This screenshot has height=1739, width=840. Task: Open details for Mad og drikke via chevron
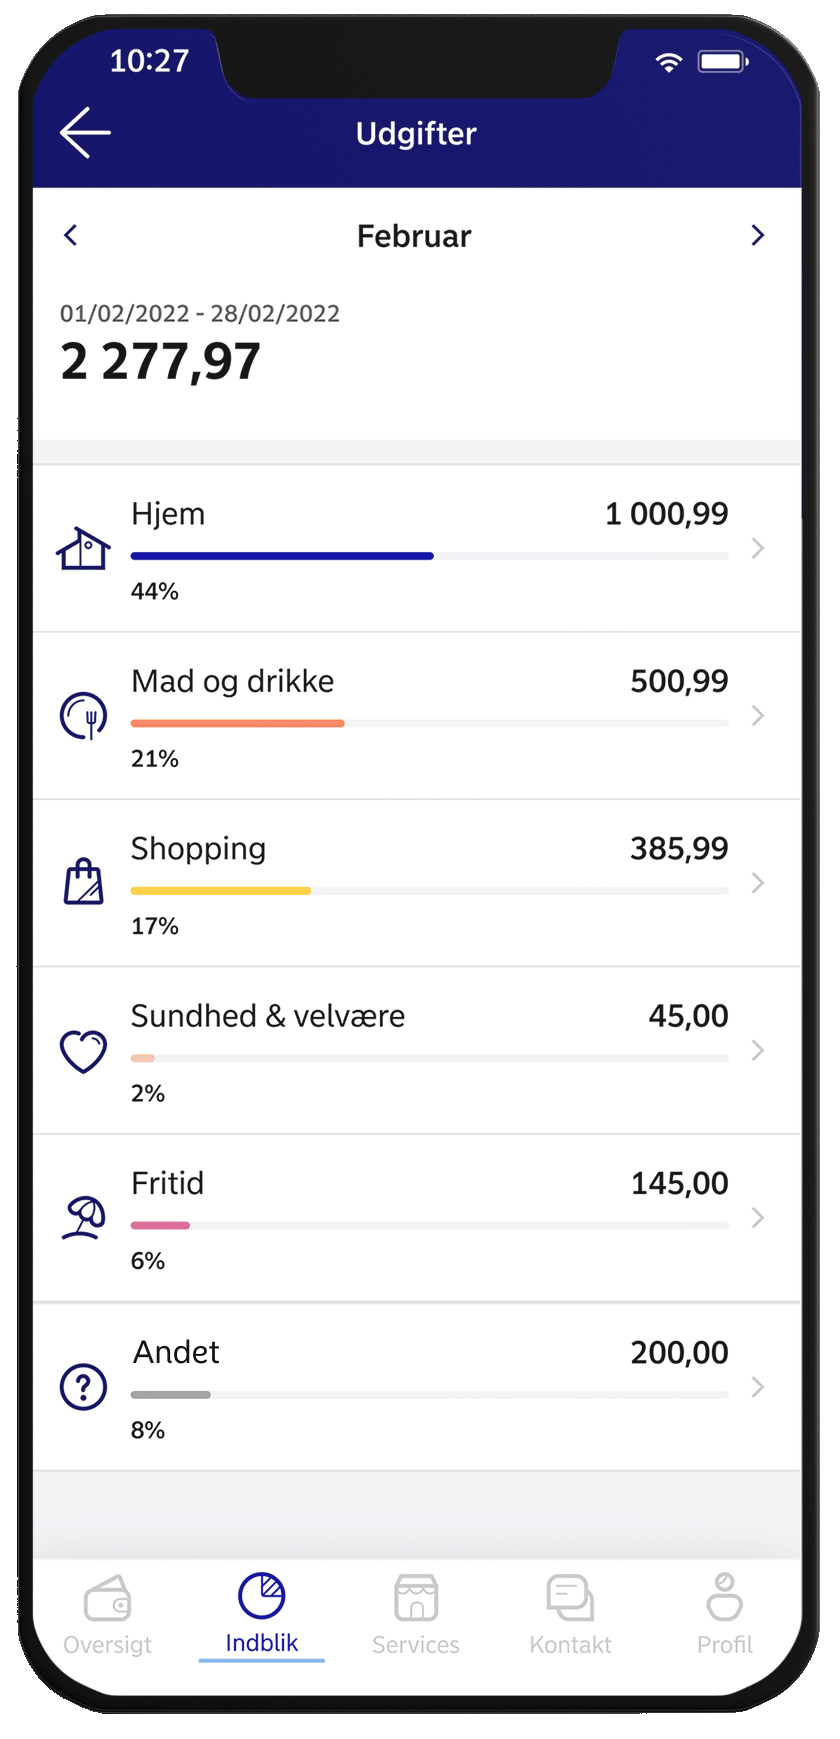(x=758, y=716)
